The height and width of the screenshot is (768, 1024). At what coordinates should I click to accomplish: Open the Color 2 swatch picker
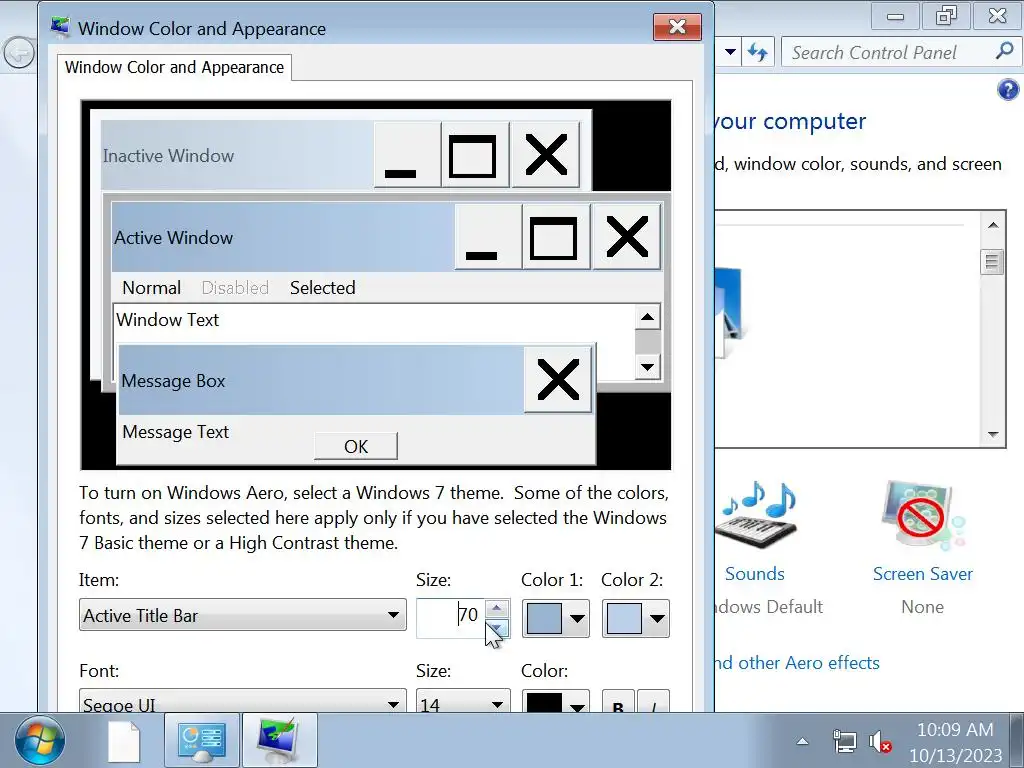coord(636,618)
